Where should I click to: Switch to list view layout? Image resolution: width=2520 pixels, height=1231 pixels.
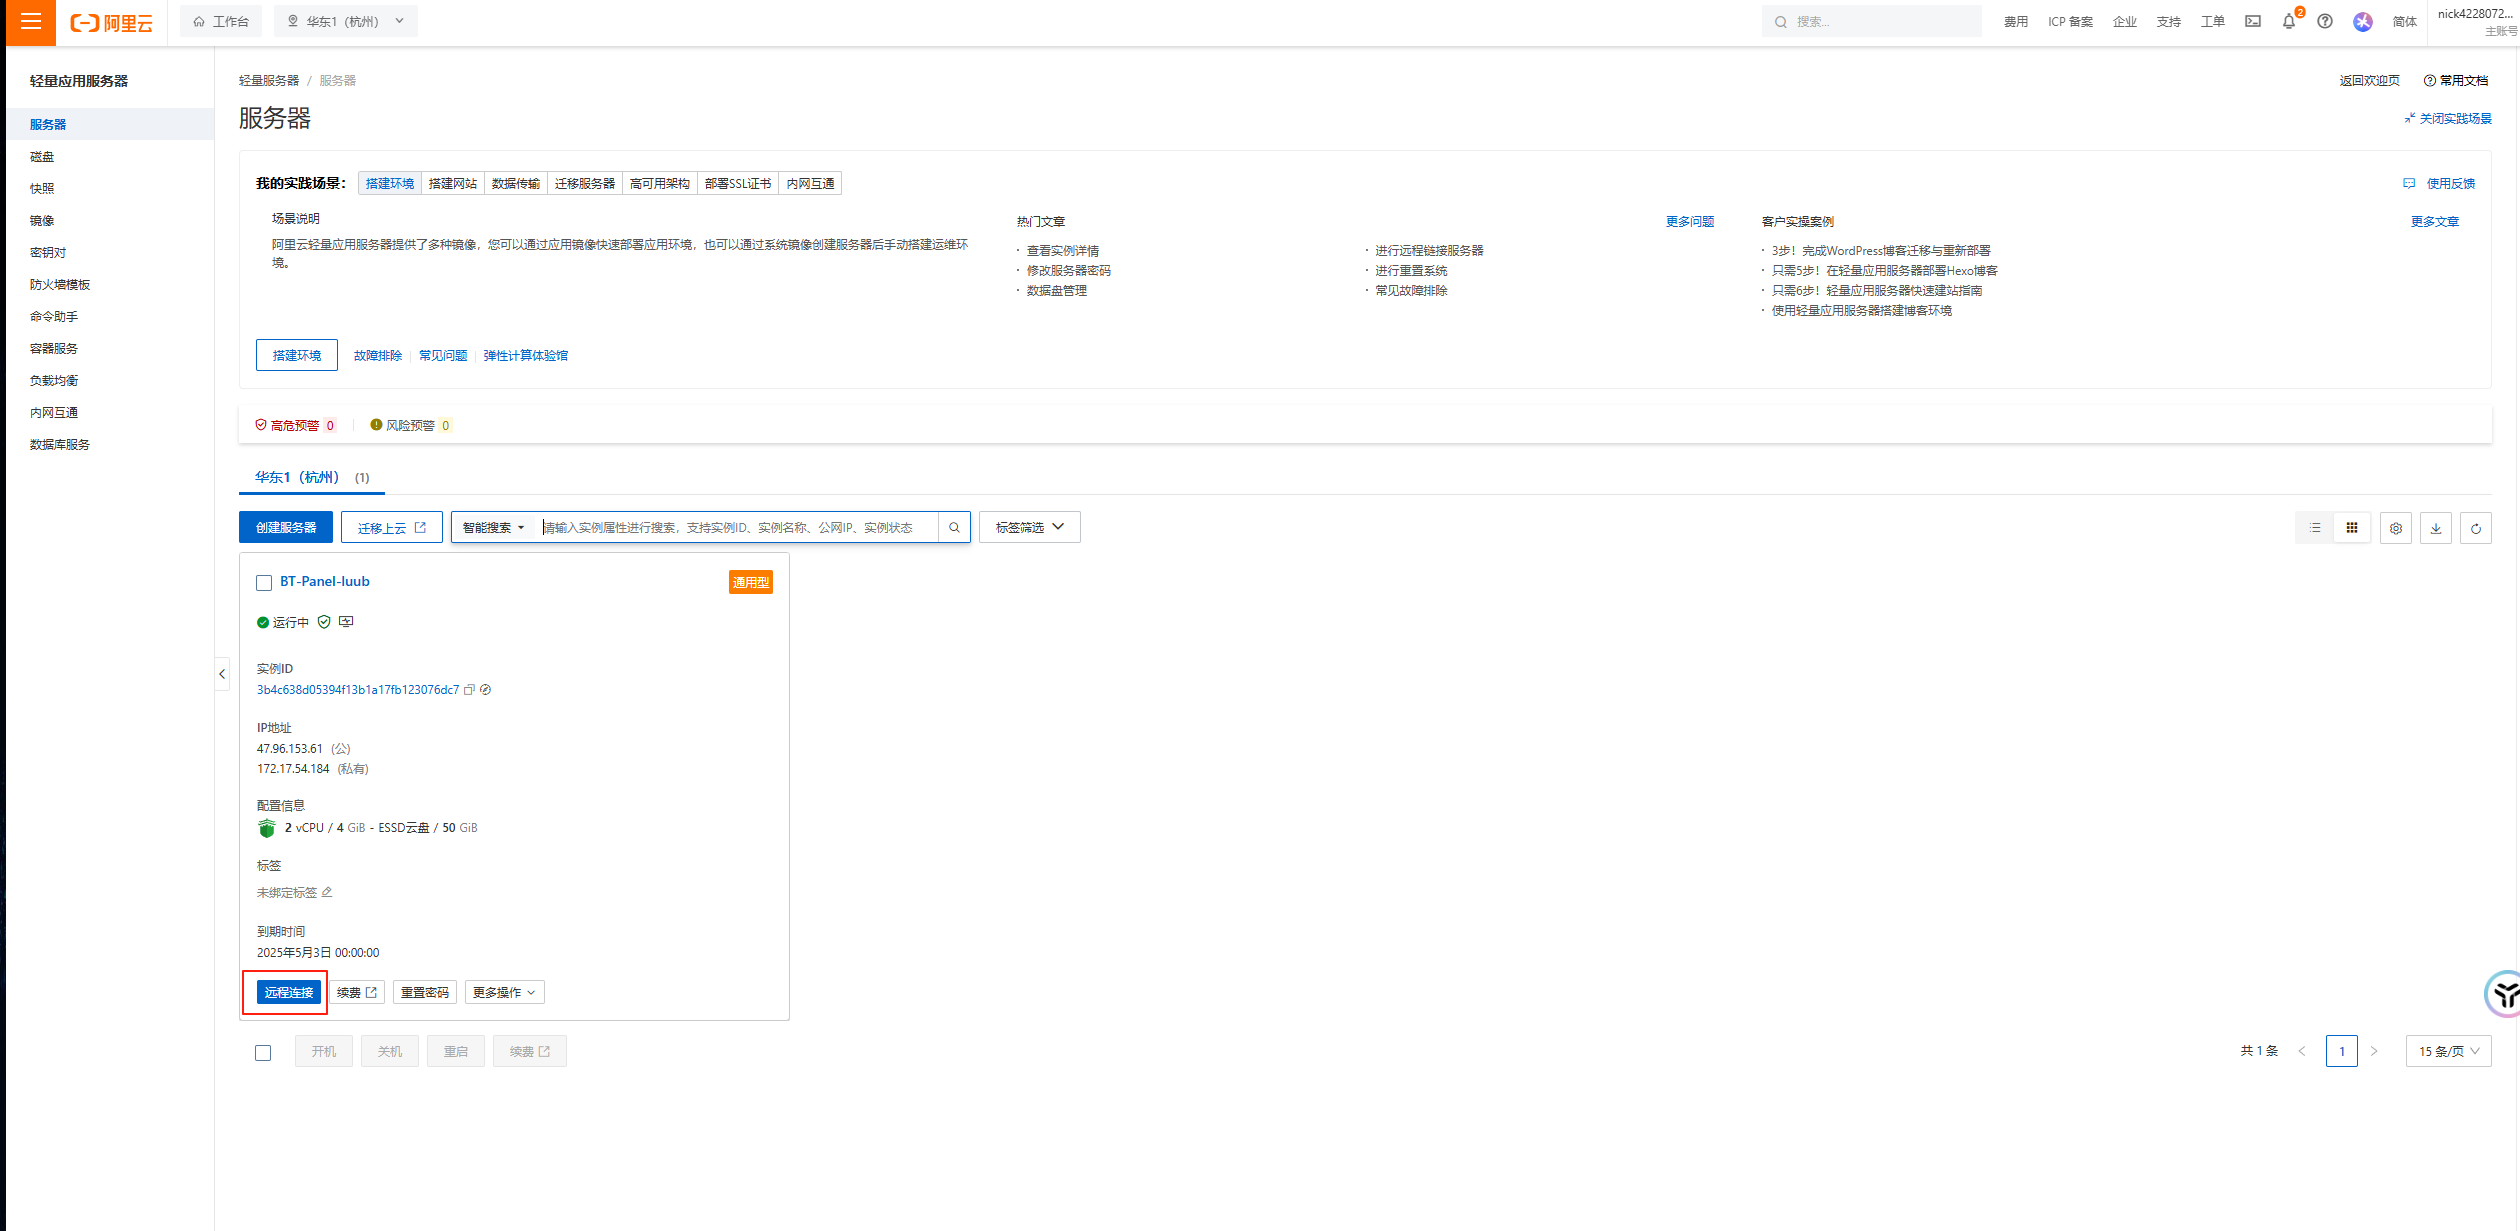click(x=2315, y=528)
